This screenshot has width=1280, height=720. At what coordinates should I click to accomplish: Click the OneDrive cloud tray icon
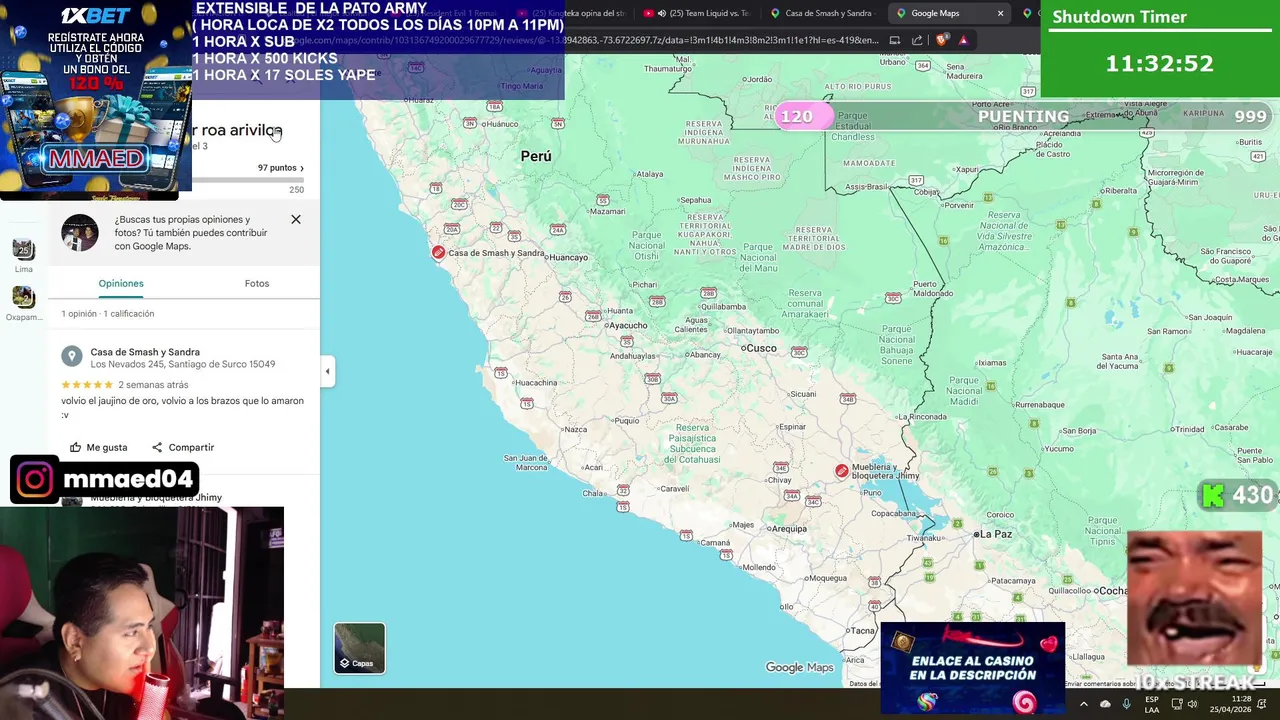point(1105,704)
